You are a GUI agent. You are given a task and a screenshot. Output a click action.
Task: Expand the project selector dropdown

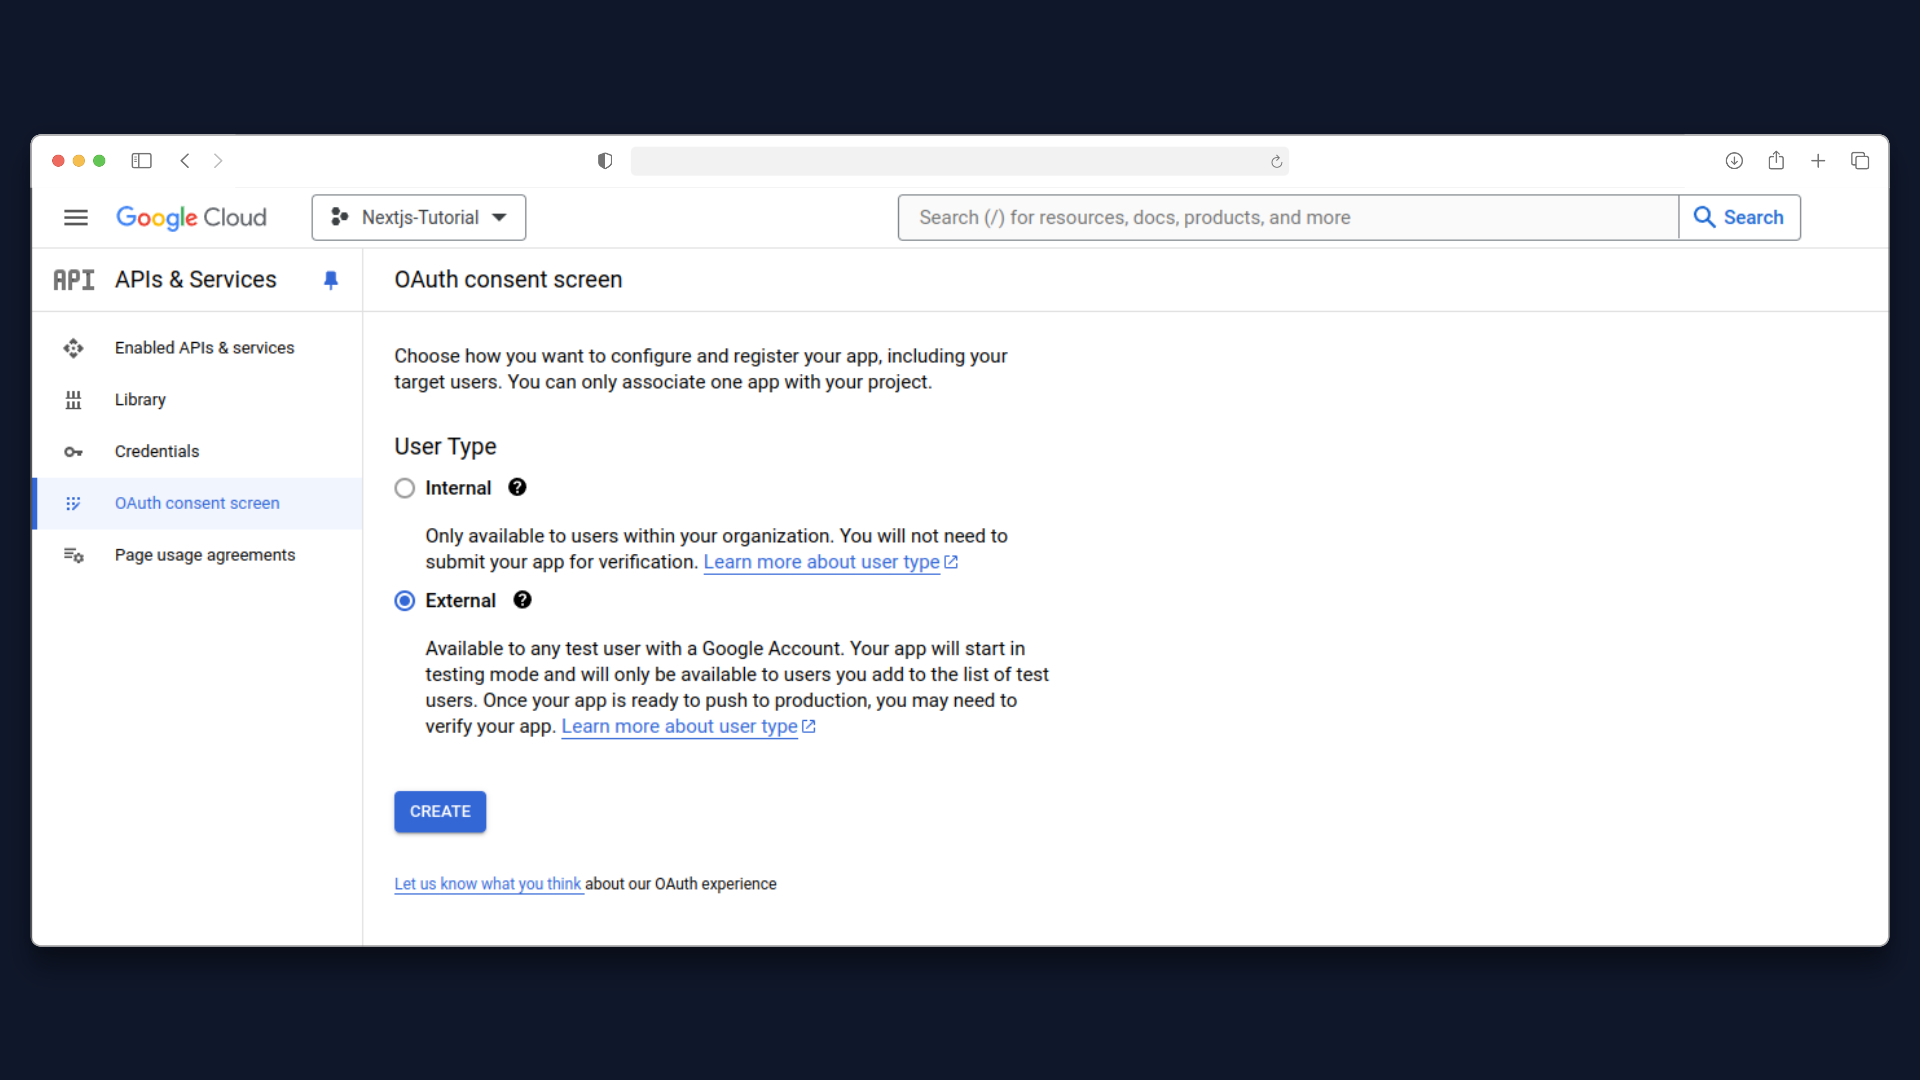418,218
